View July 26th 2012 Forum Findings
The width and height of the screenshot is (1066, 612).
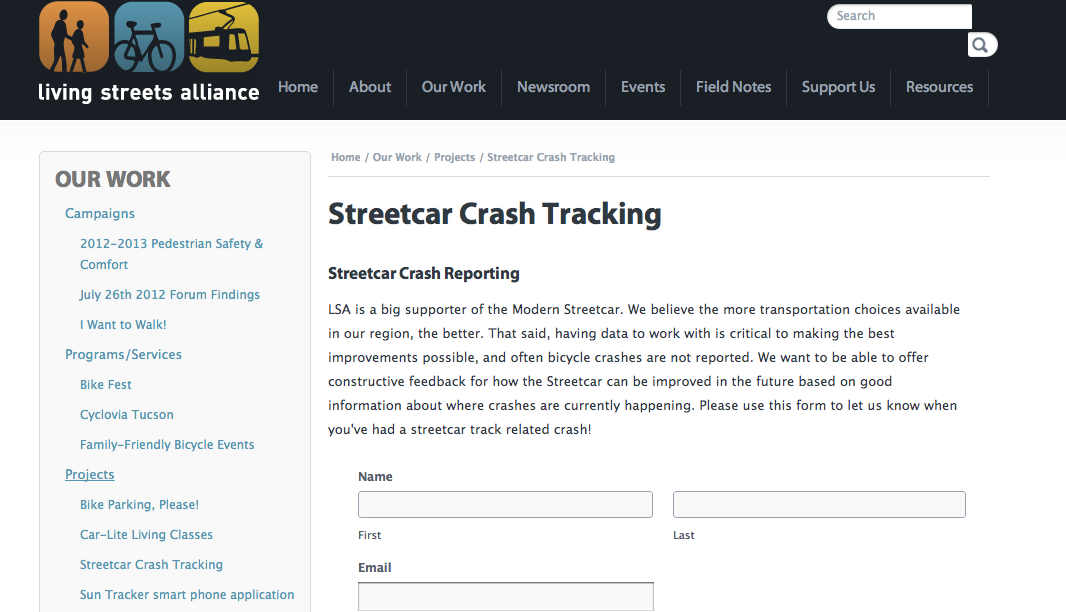tap(169, 294)
